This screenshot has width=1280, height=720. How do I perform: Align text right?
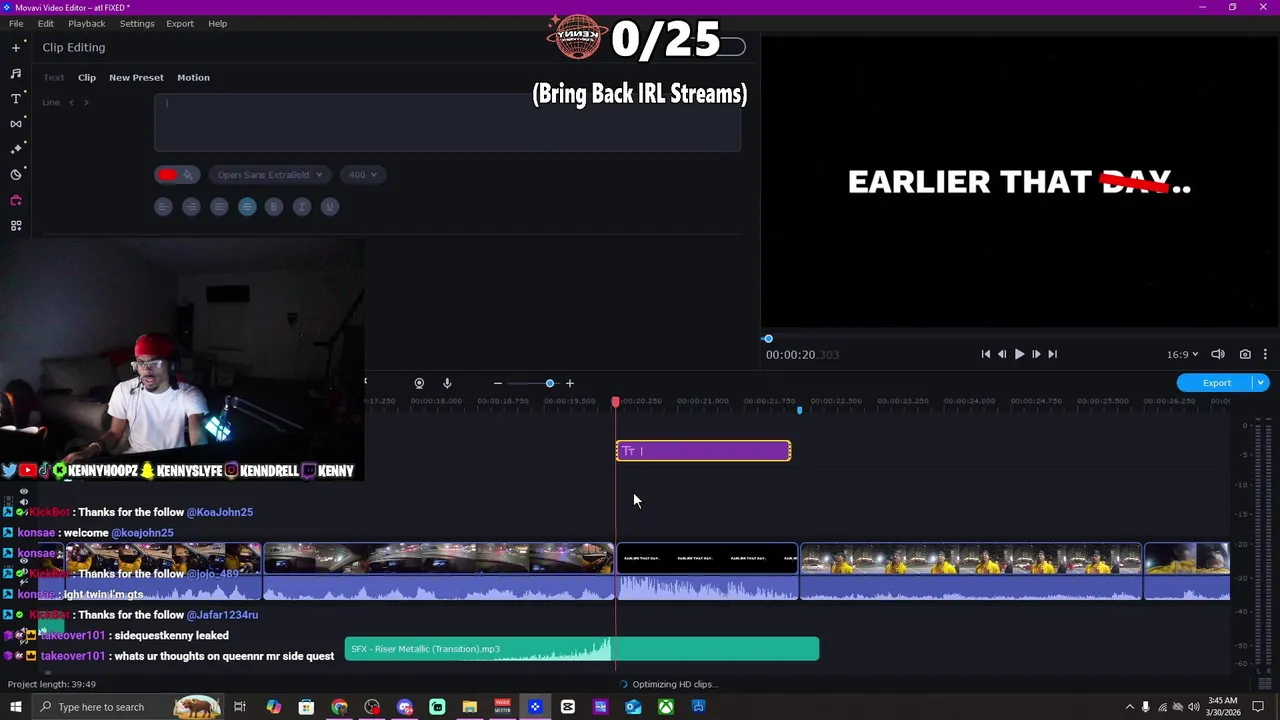pyautogui.click(x=191, y=207)
